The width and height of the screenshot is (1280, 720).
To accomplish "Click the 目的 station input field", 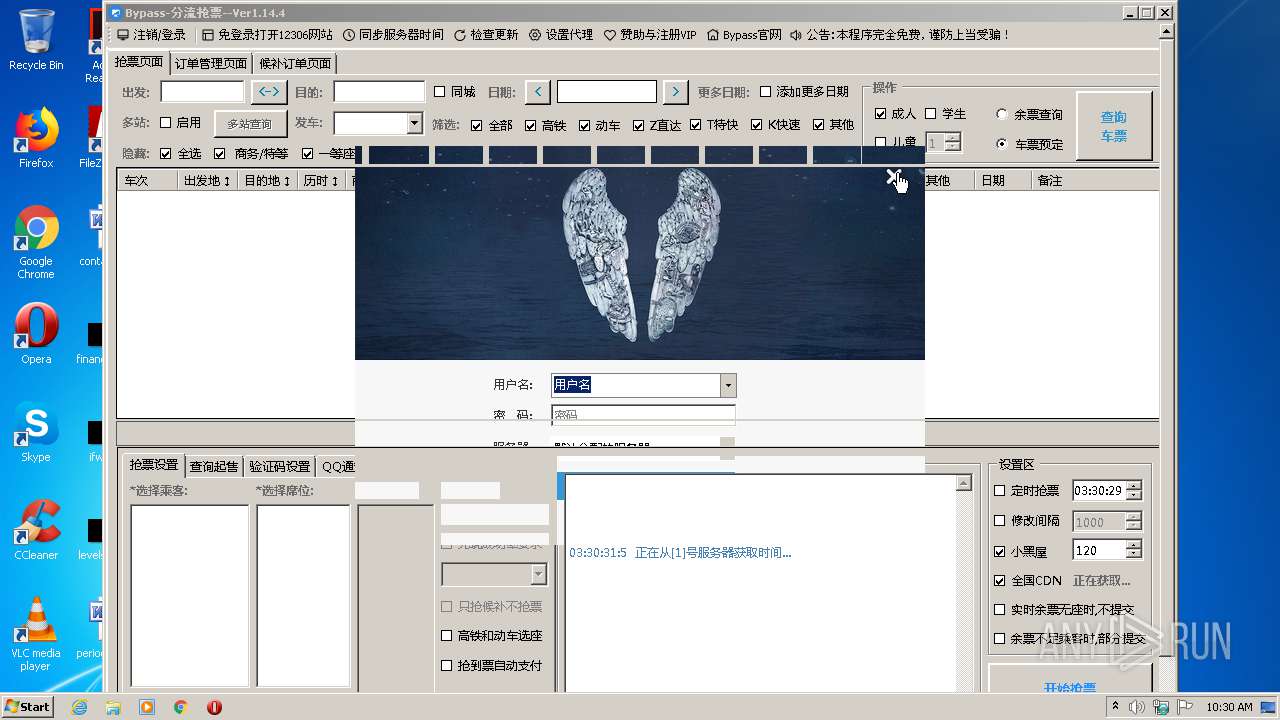I will pyautogui.click(x=379, y=92).
